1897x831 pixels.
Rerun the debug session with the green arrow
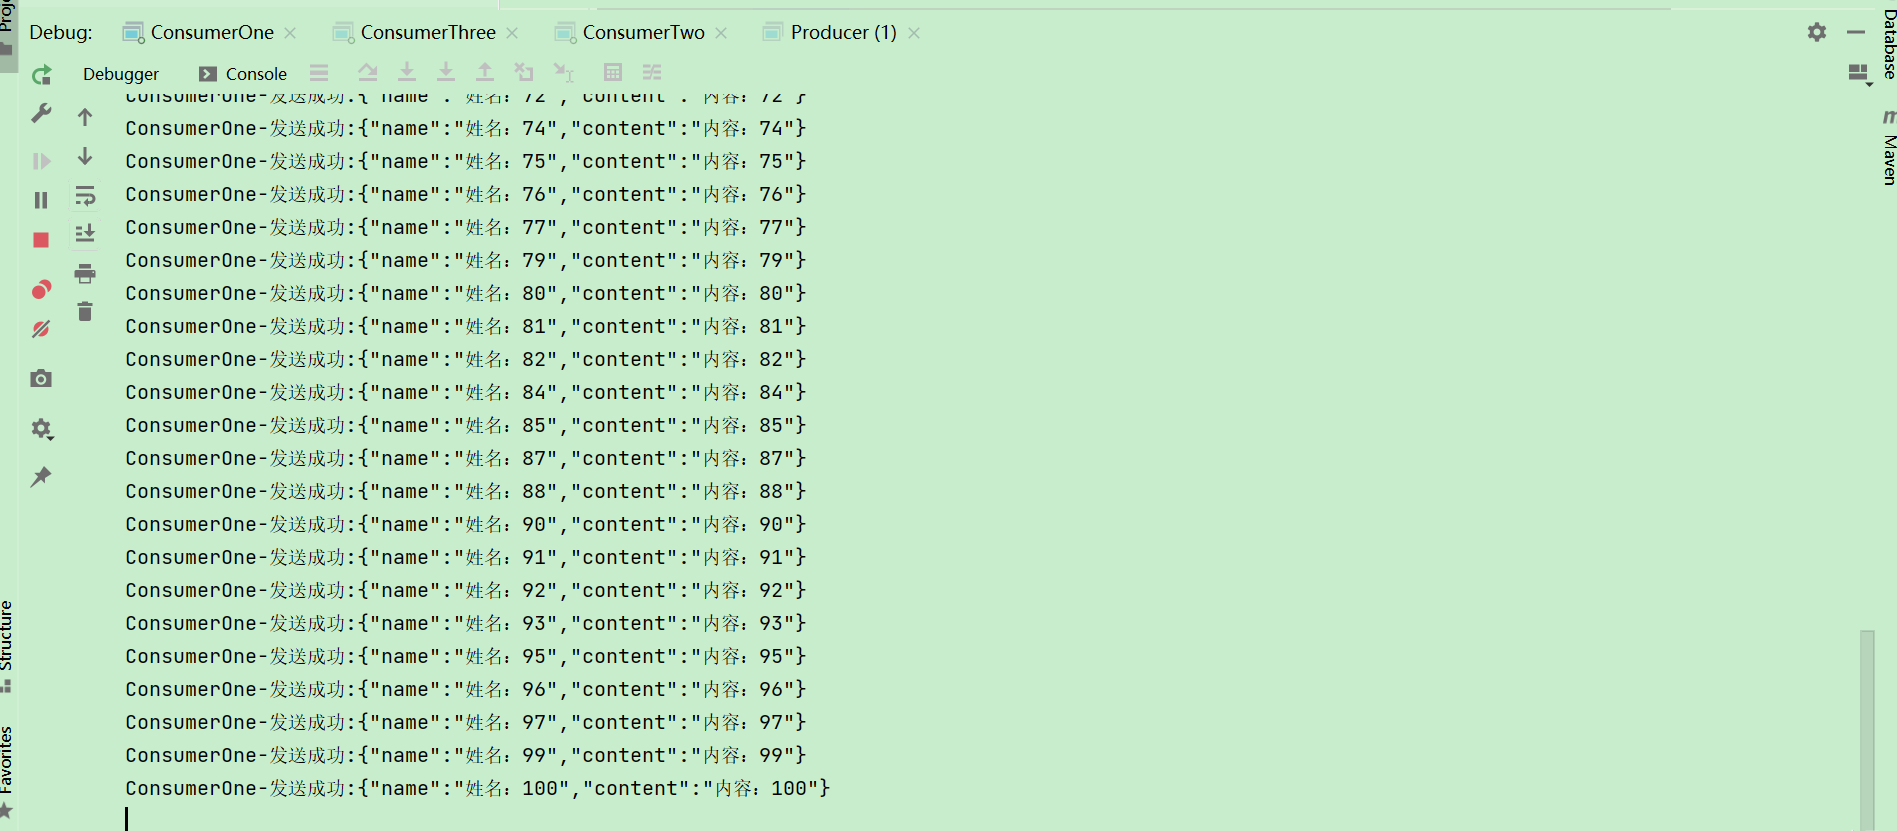41,75
